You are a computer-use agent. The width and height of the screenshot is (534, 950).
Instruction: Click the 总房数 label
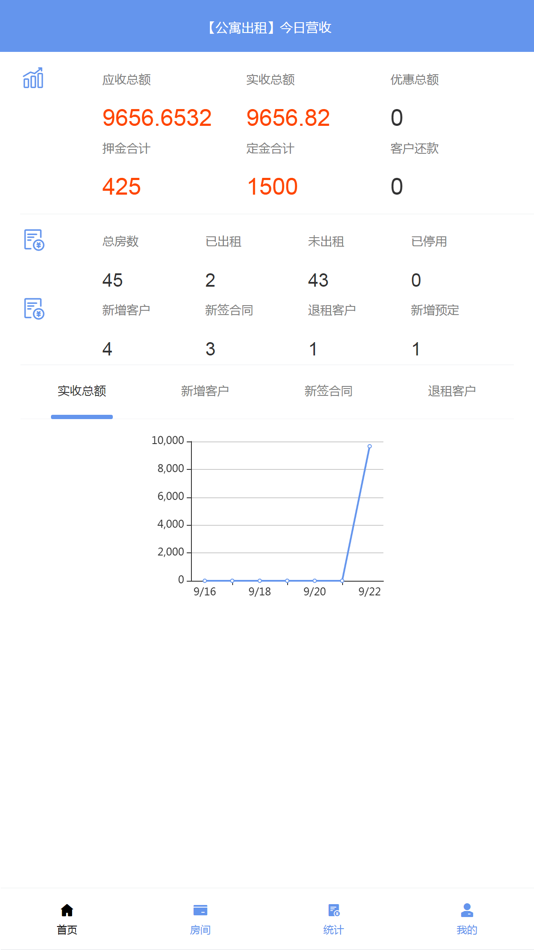120,242
